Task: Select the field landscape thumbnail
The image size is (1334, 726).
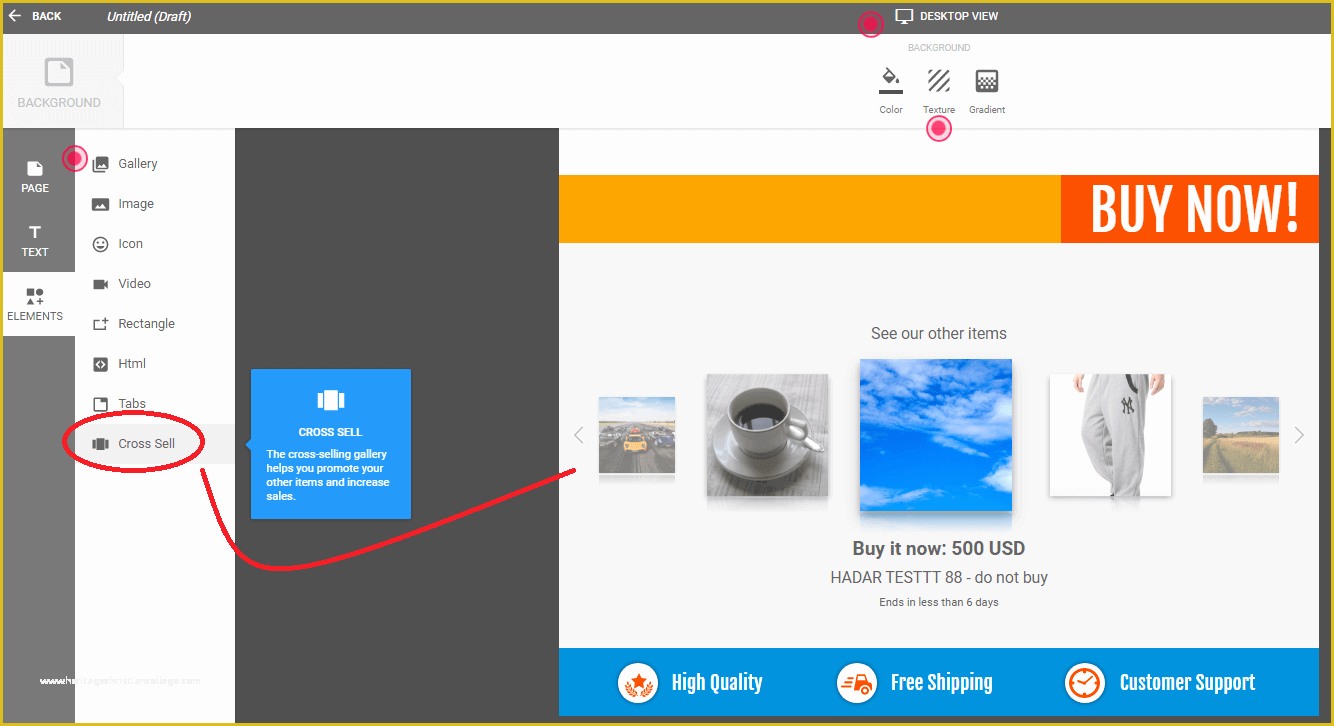Action: tap(1241, 435)
